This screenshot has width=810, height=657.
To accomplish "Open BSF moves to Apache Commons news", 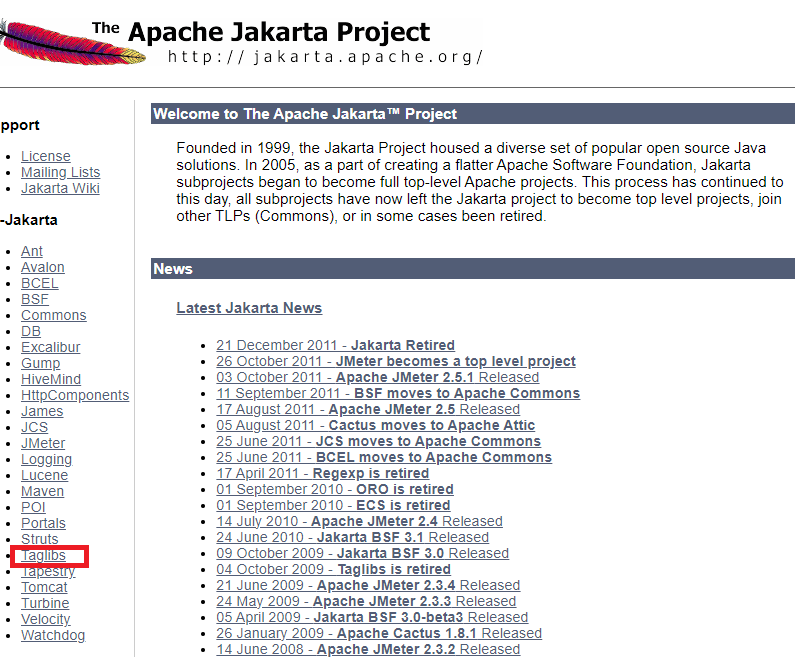I will click(398, 393).
